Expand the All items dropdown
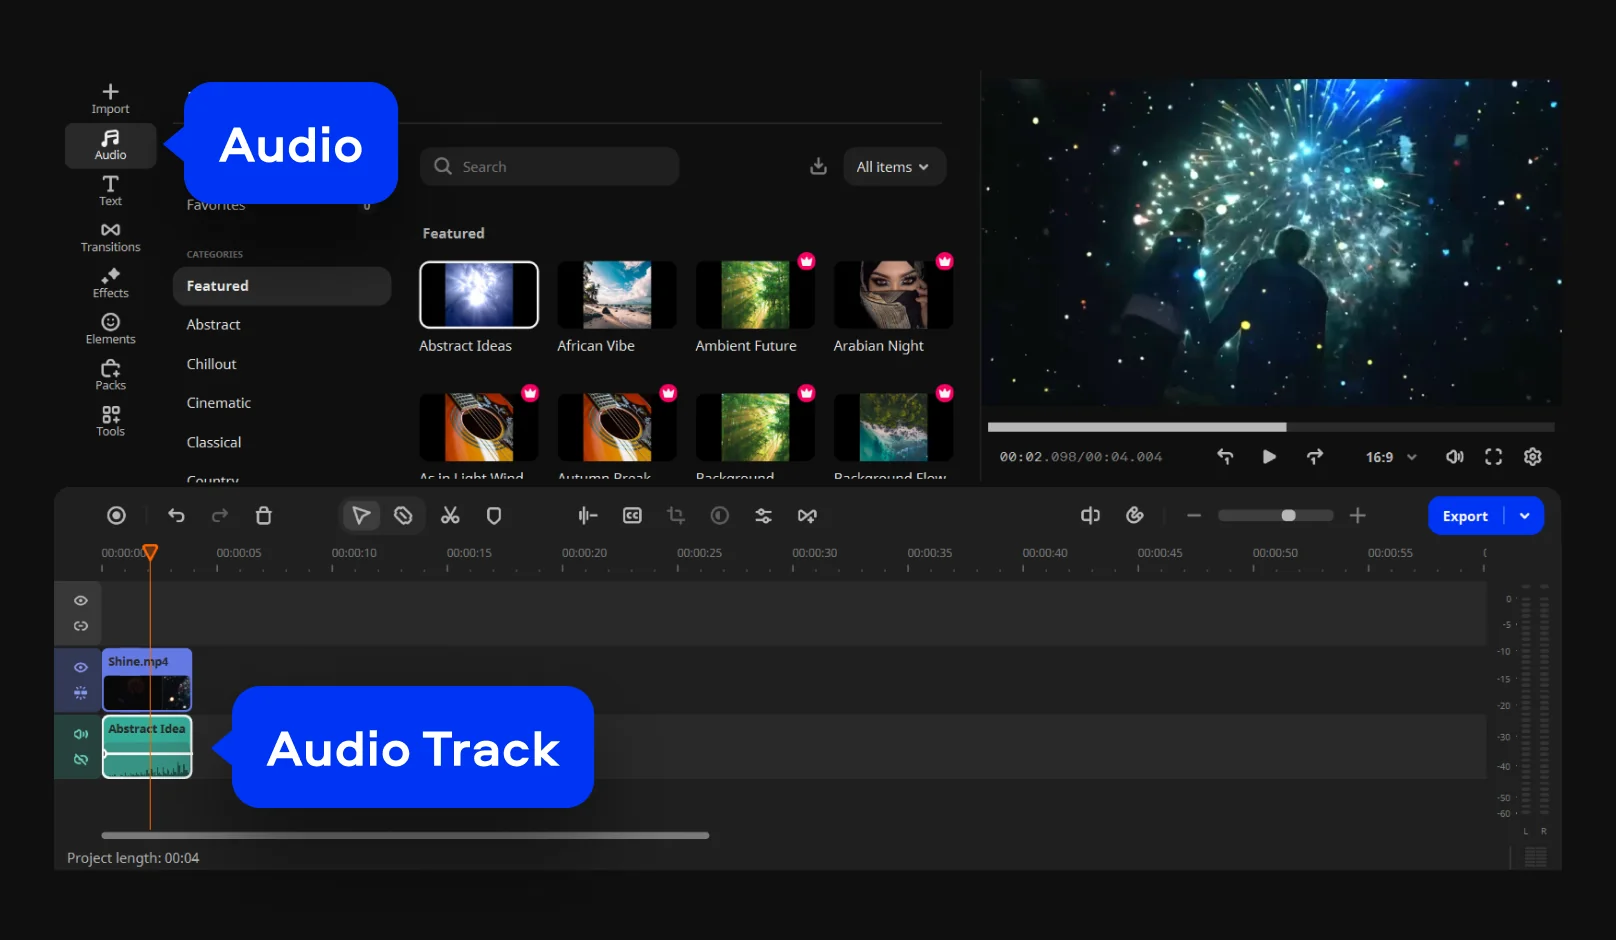The image size is (1616, 940). (893, 167)
